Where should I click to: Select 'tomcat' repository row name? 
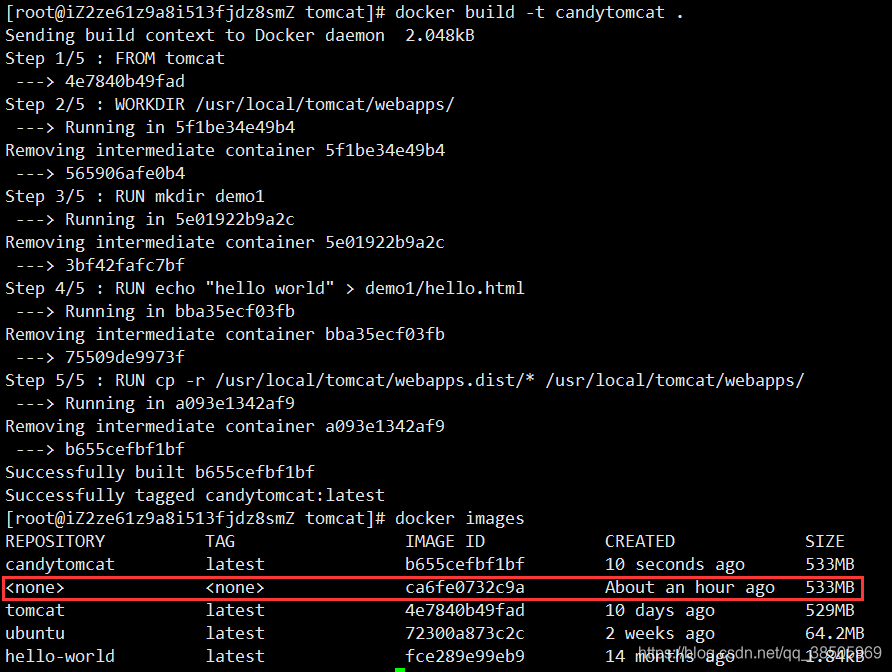[35, 611]
